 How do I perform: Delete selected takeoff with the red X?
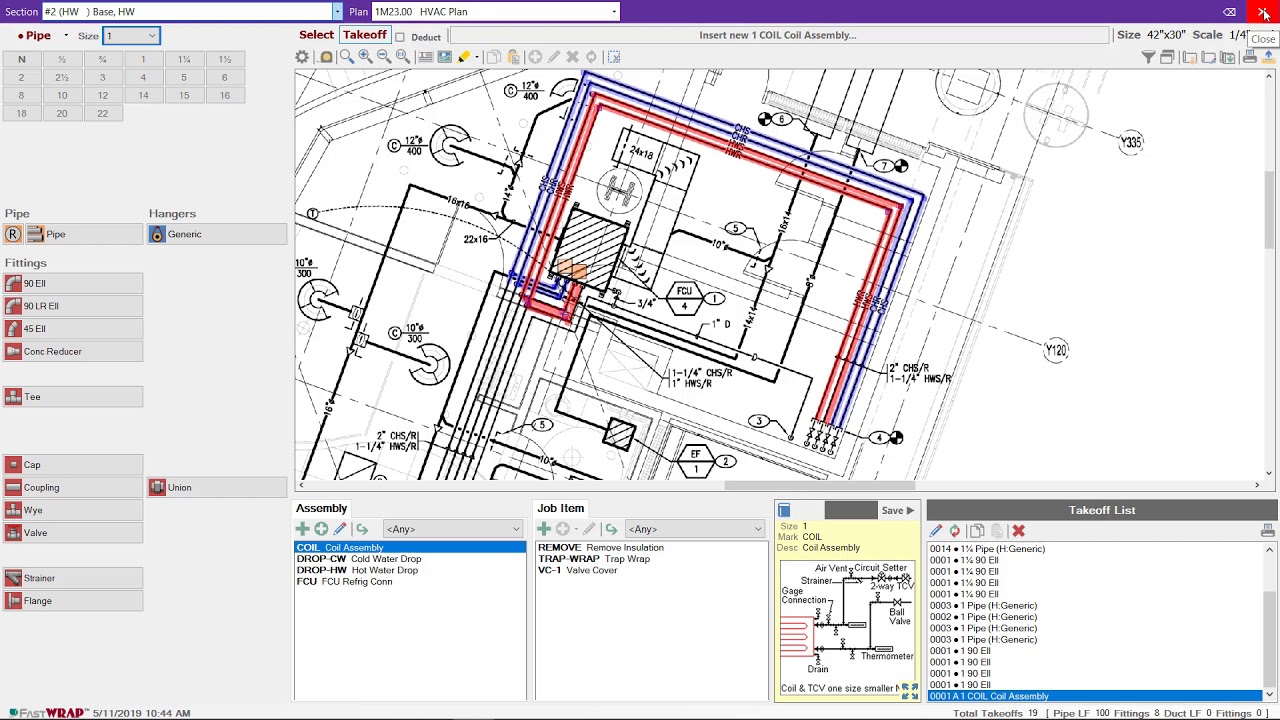coord(1018,531)
